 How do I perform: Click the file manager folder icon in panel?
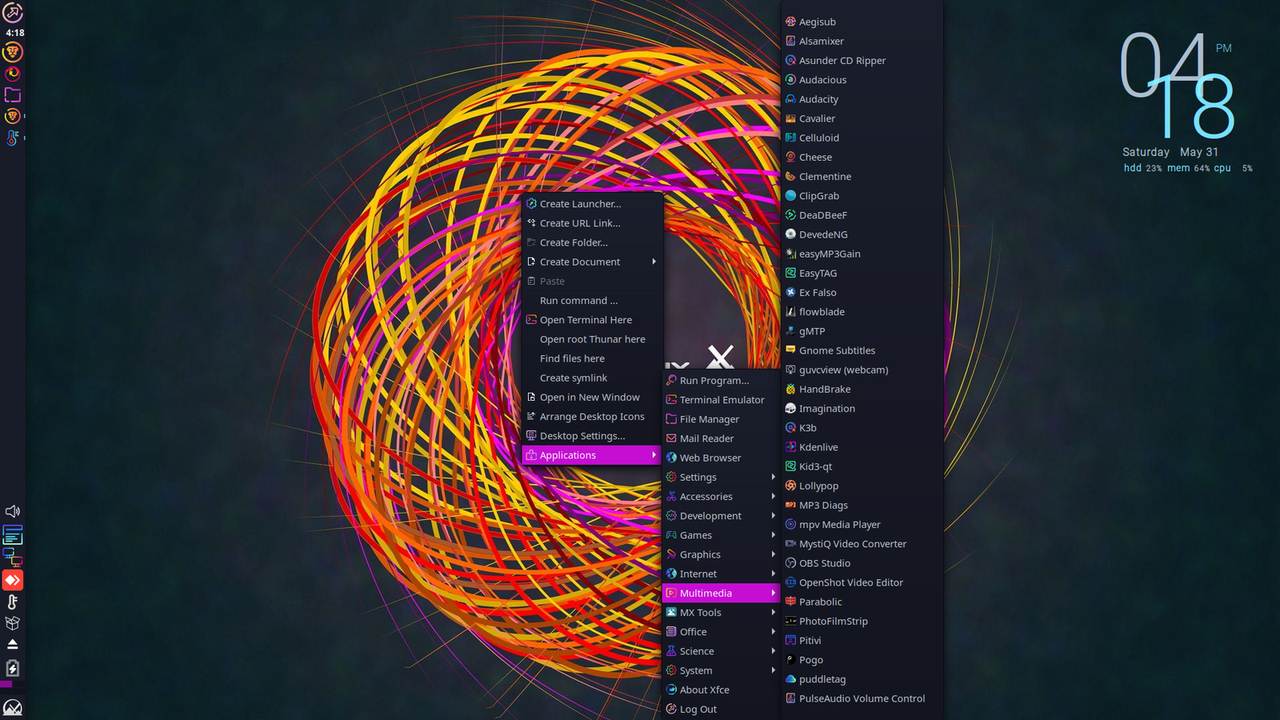12,95
